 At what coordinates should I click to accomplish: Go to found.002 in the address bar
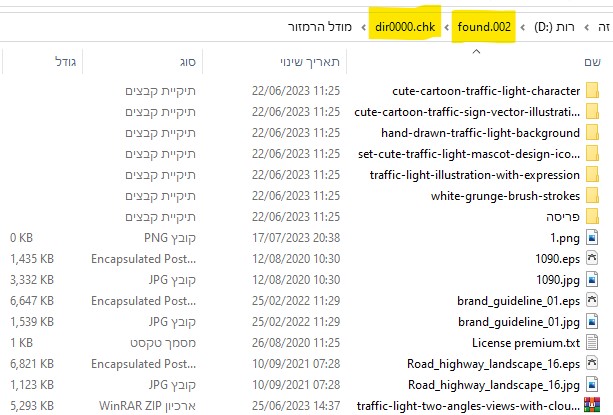(x=484, y=27)
